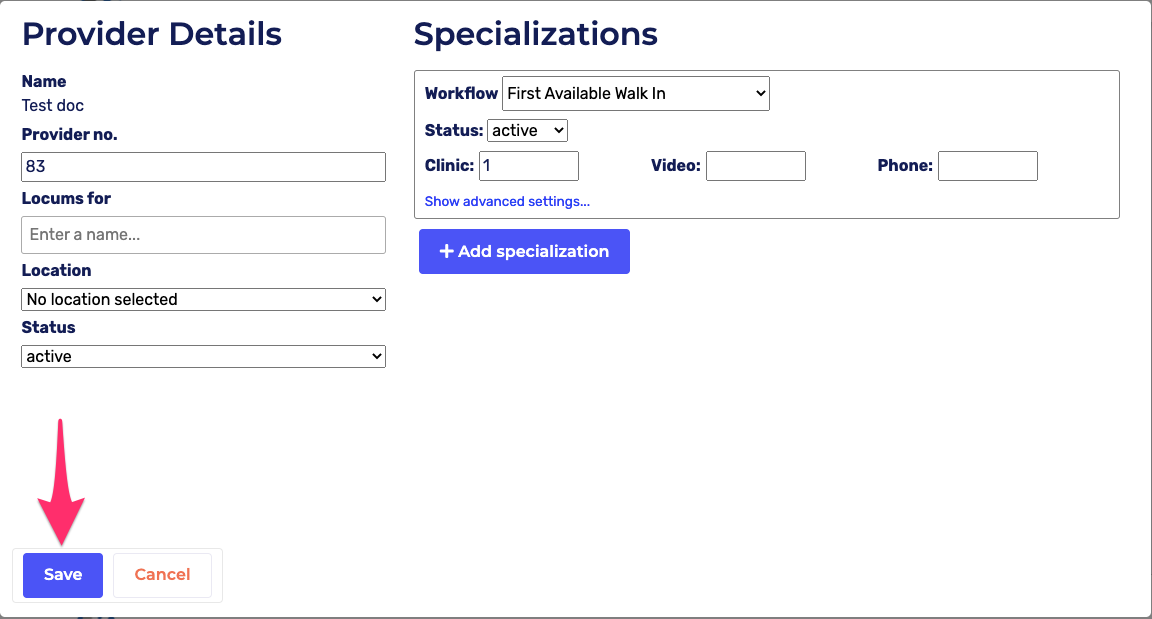Screen dimensions: 1152x619
Task: Expand the specialization Status dropdown
Action: 527,130
